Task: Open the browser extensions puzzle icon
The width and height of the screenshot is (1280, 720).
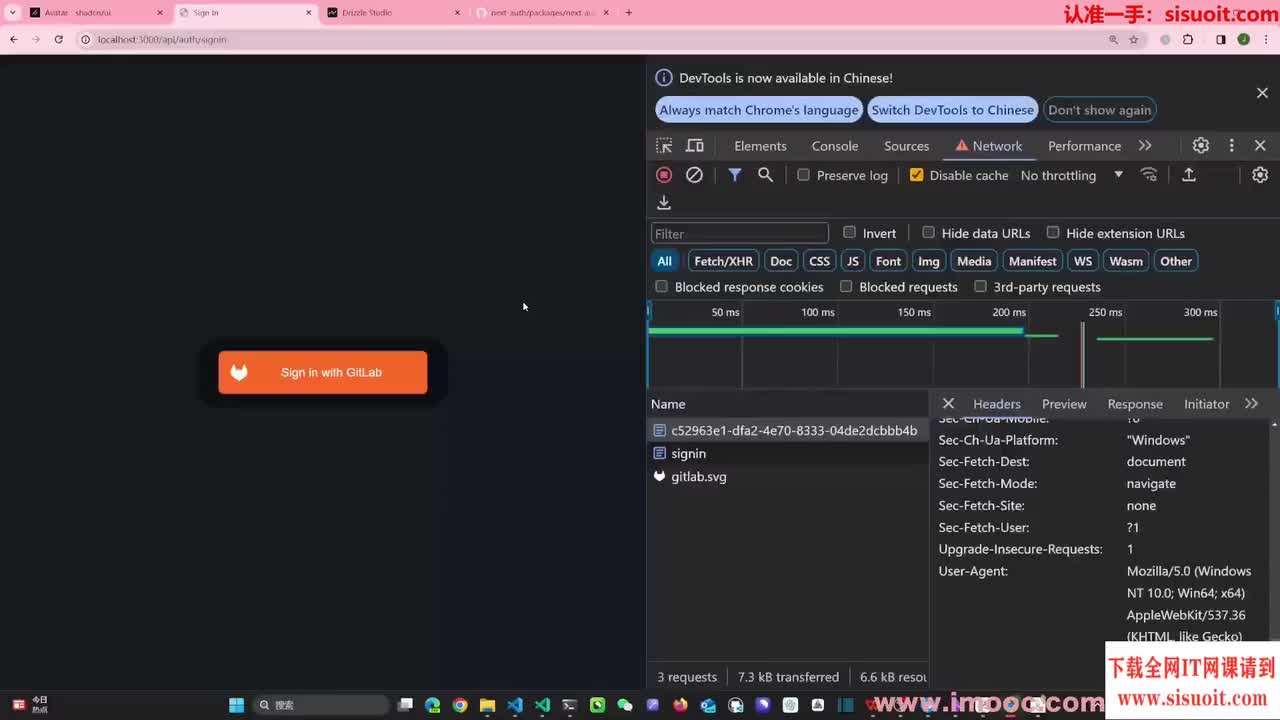Action: (x=1188, y=39)
